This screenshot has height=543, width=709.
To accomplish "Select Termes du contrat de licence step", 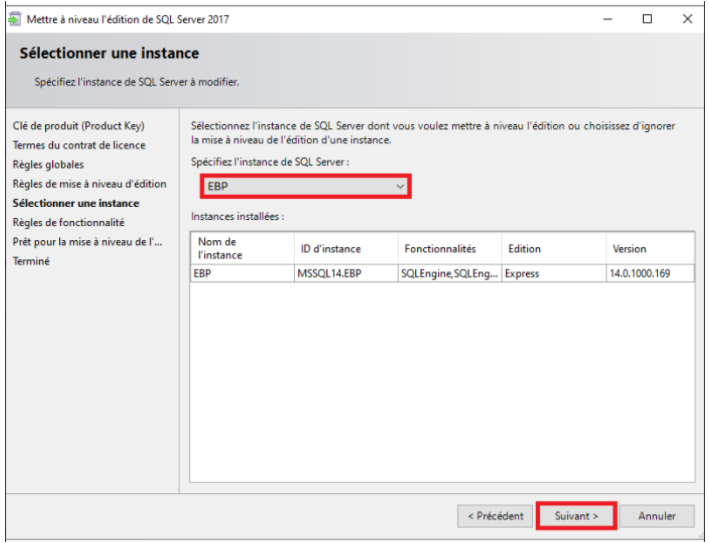I will (x=79, y=145).
